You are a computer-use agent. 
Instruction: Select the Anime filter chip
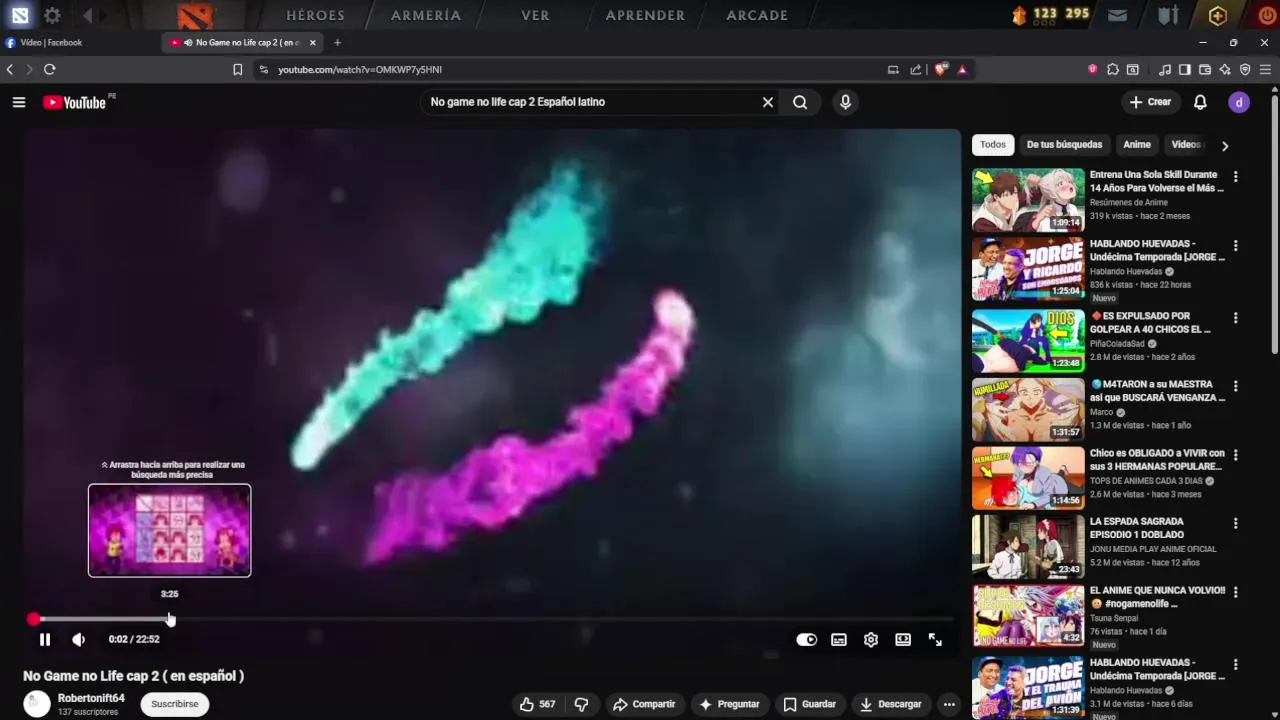click(x=1137, y=145)
